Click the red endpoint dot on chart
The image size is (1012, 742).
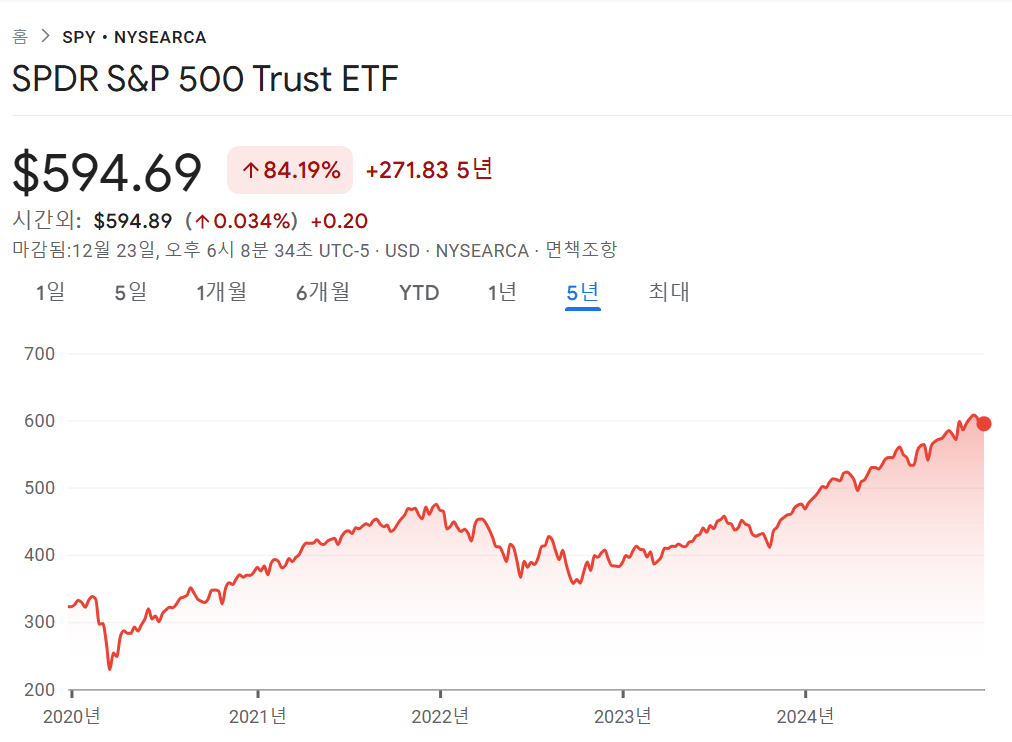(x=984, y=423)
